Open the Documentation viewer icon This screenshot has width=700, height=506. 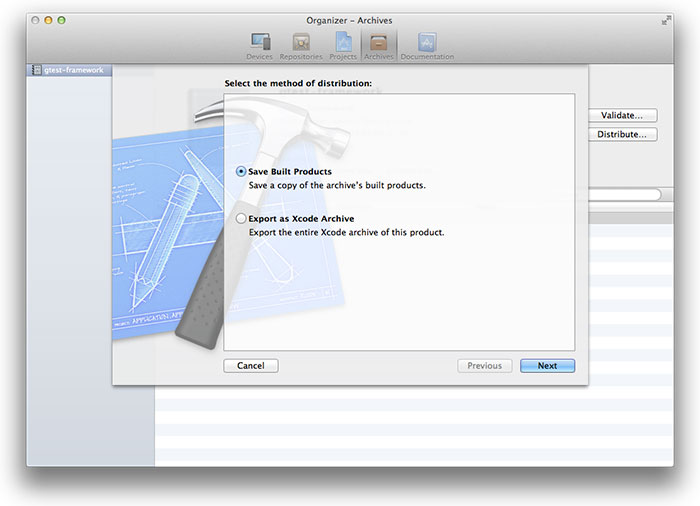pyautogui.click(x=427, y=45)
